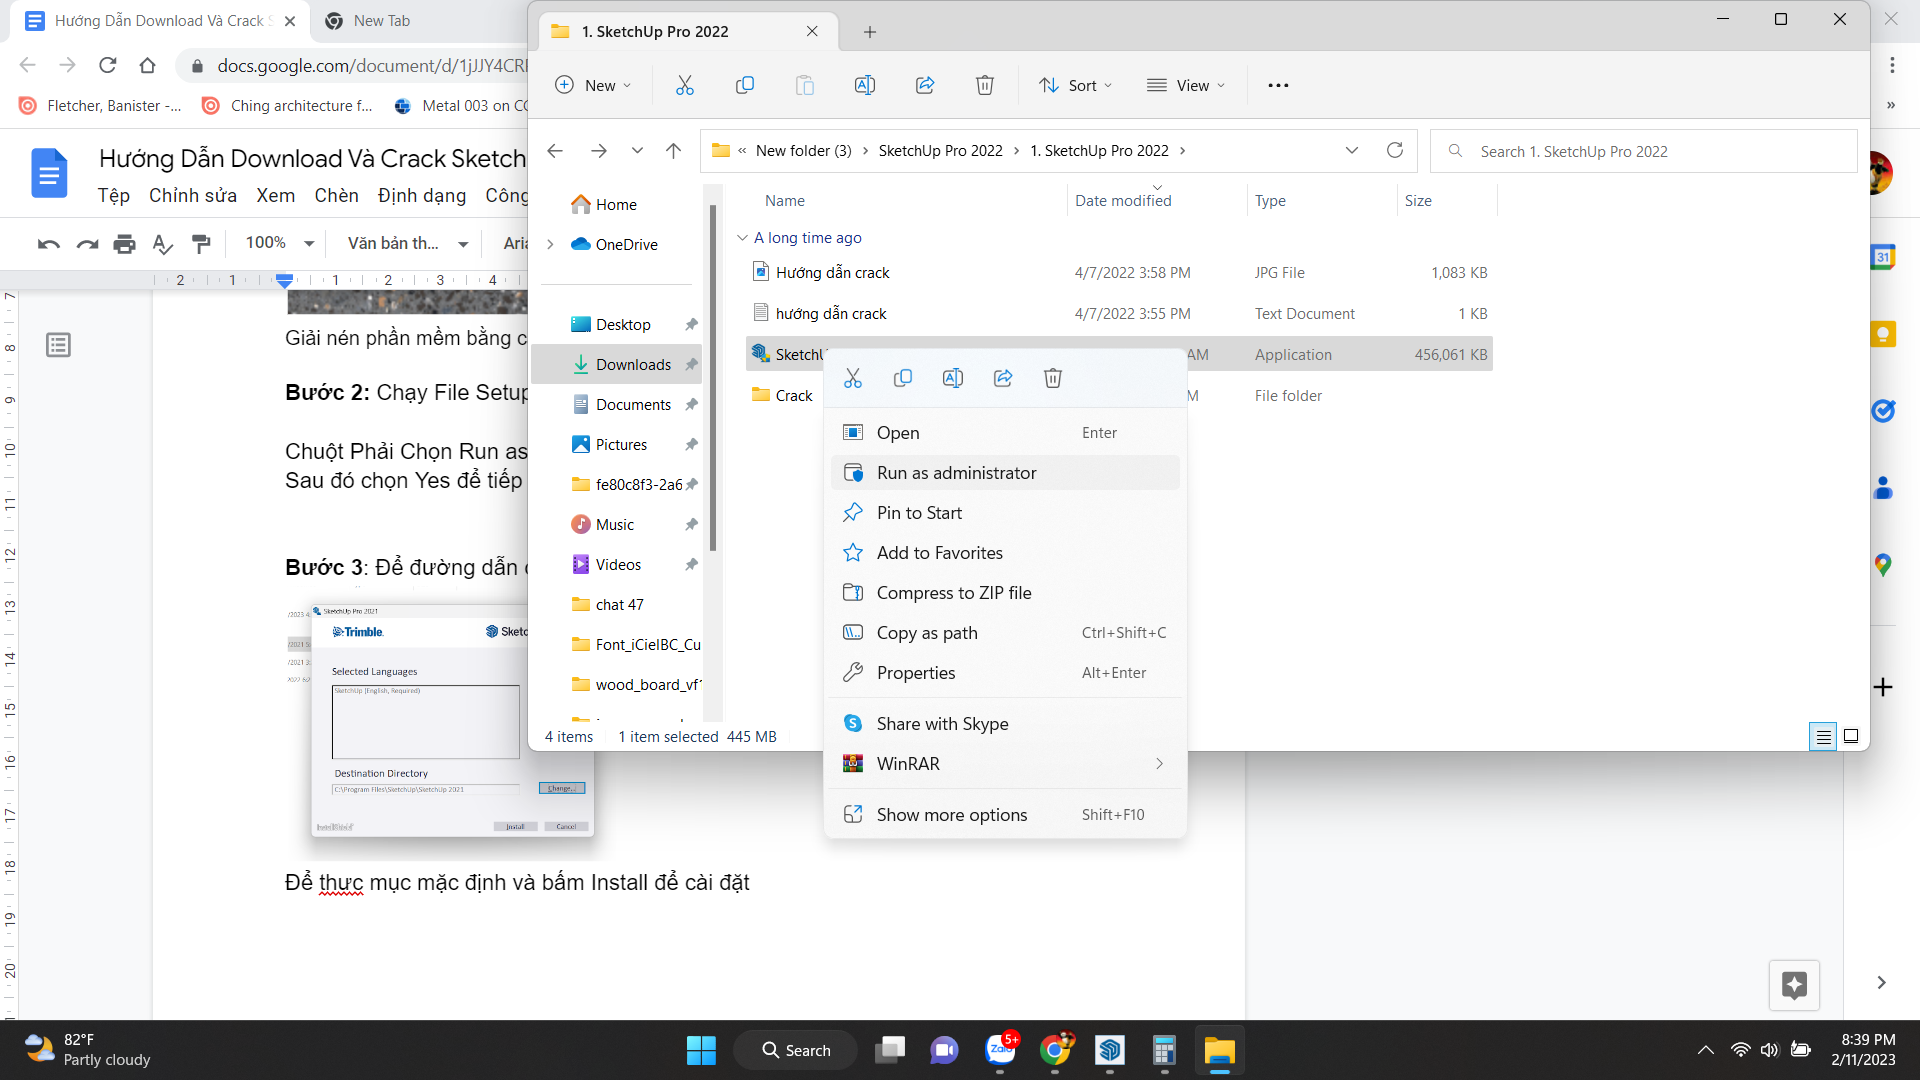The width and height of the screenshot is (1920, 1080).
Task: Choose Compress to ZIP file
Action: [x=953, y=592]
